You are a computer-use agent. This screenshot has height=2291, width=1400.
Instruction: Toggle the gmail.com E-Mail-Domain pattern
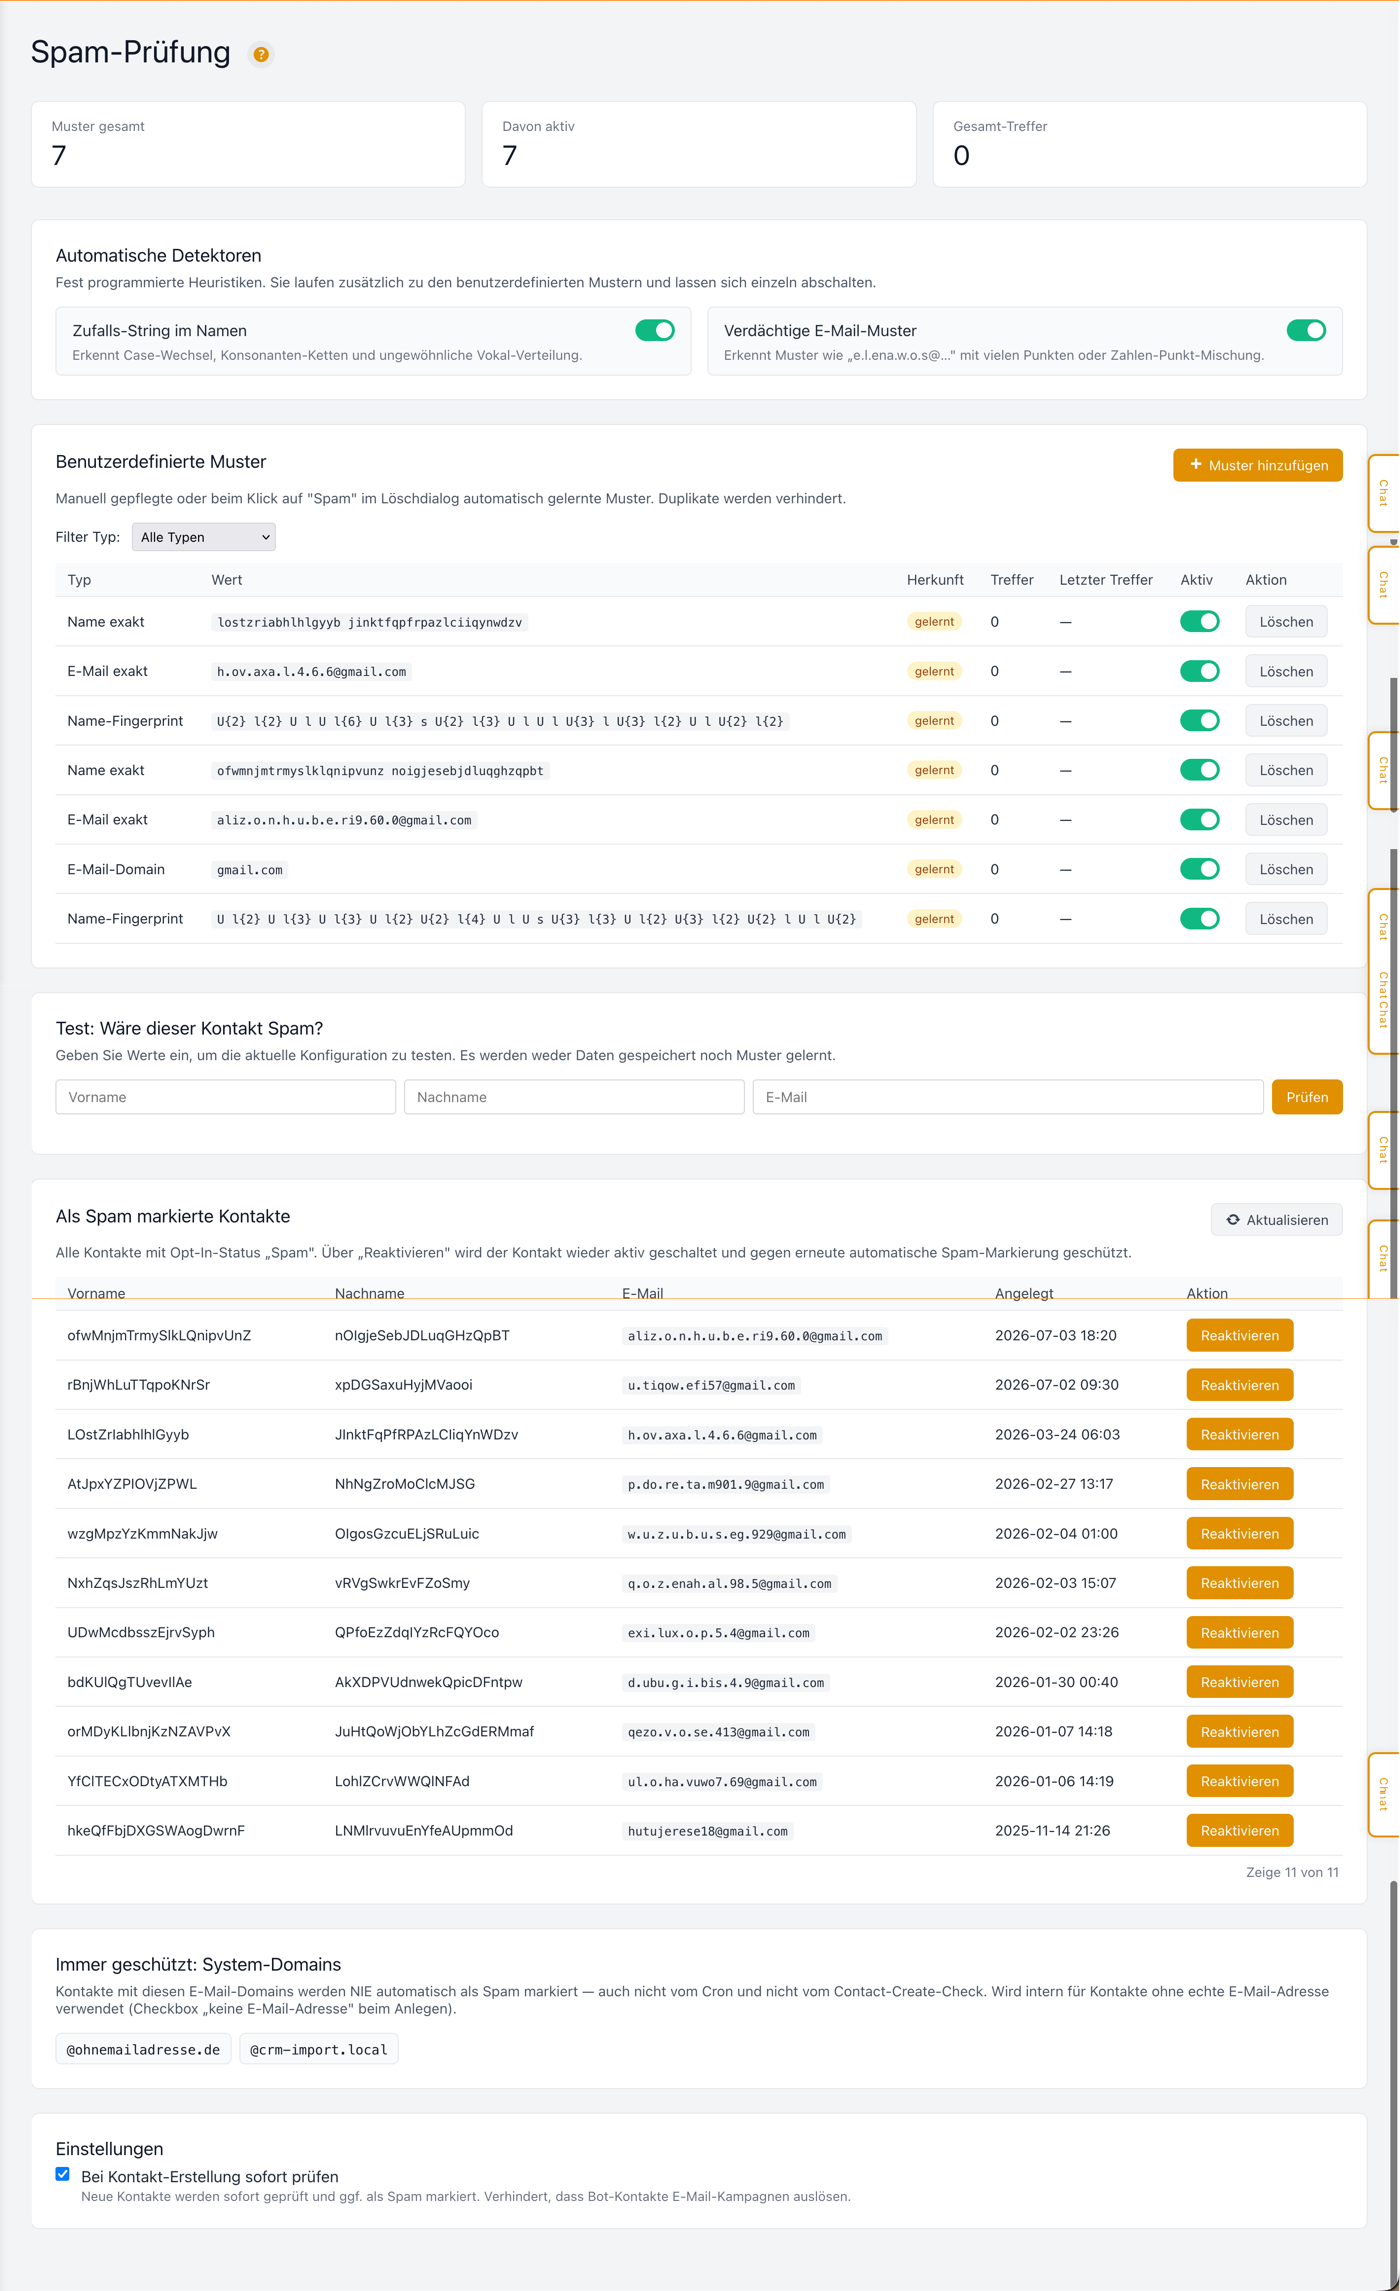1199,869
